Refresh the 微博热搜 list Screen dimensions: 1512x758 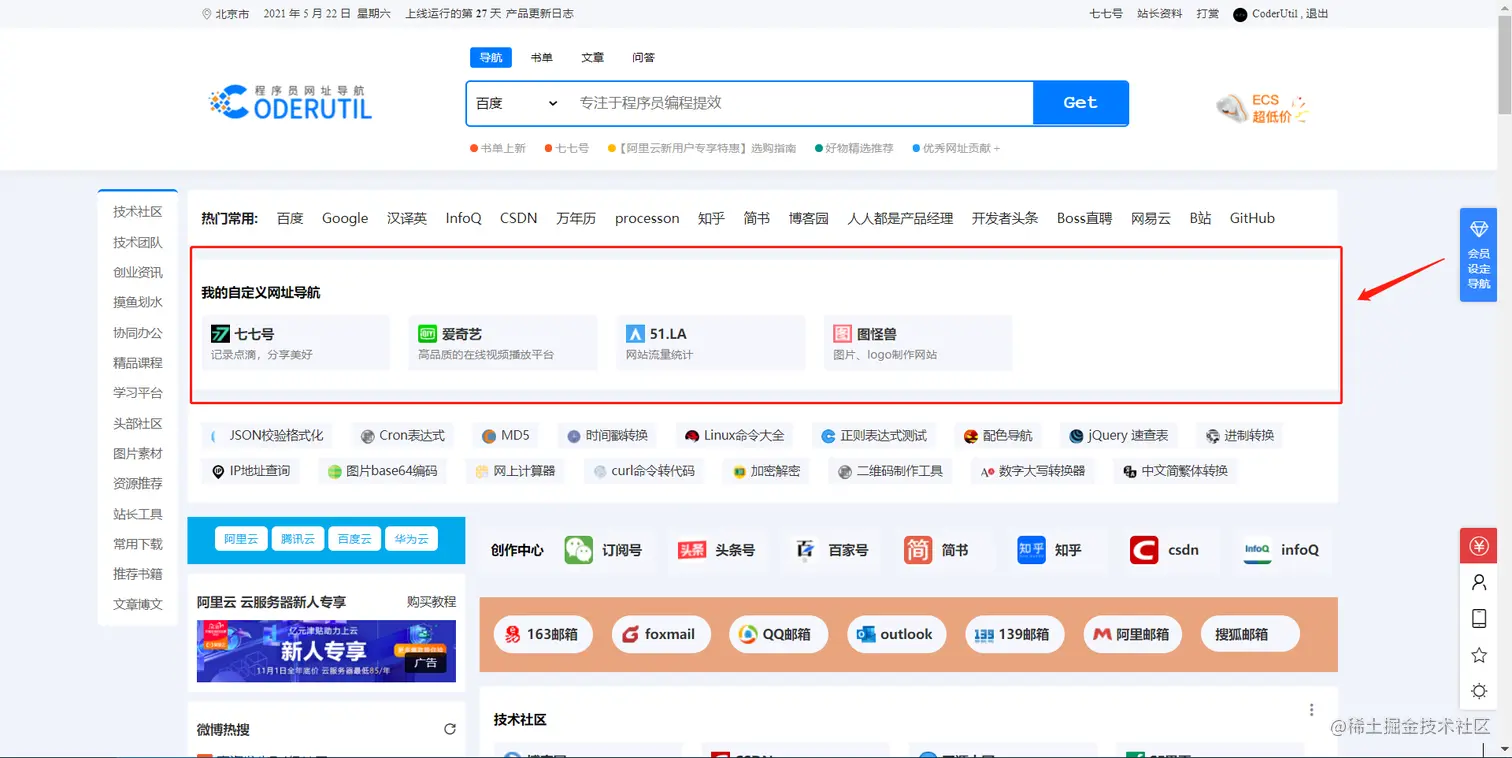[x=450, y=729]
